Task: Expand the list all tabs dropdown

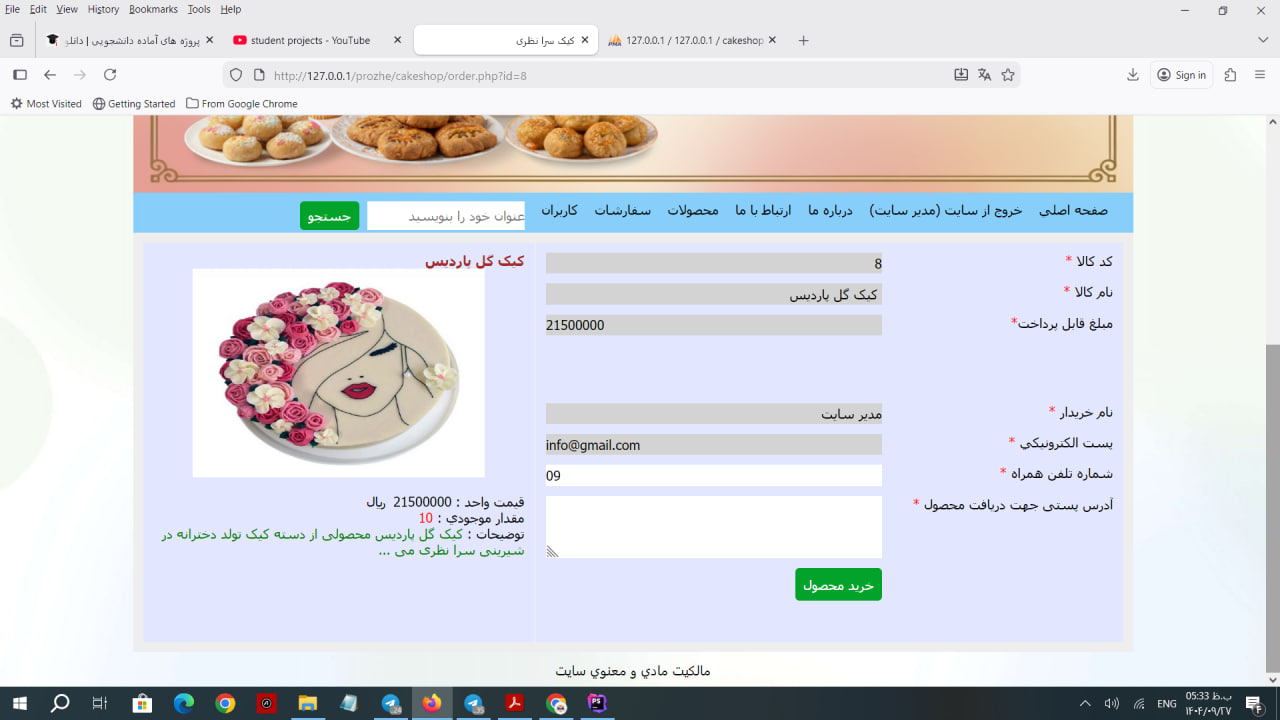Action: [x=1262, y=41]
